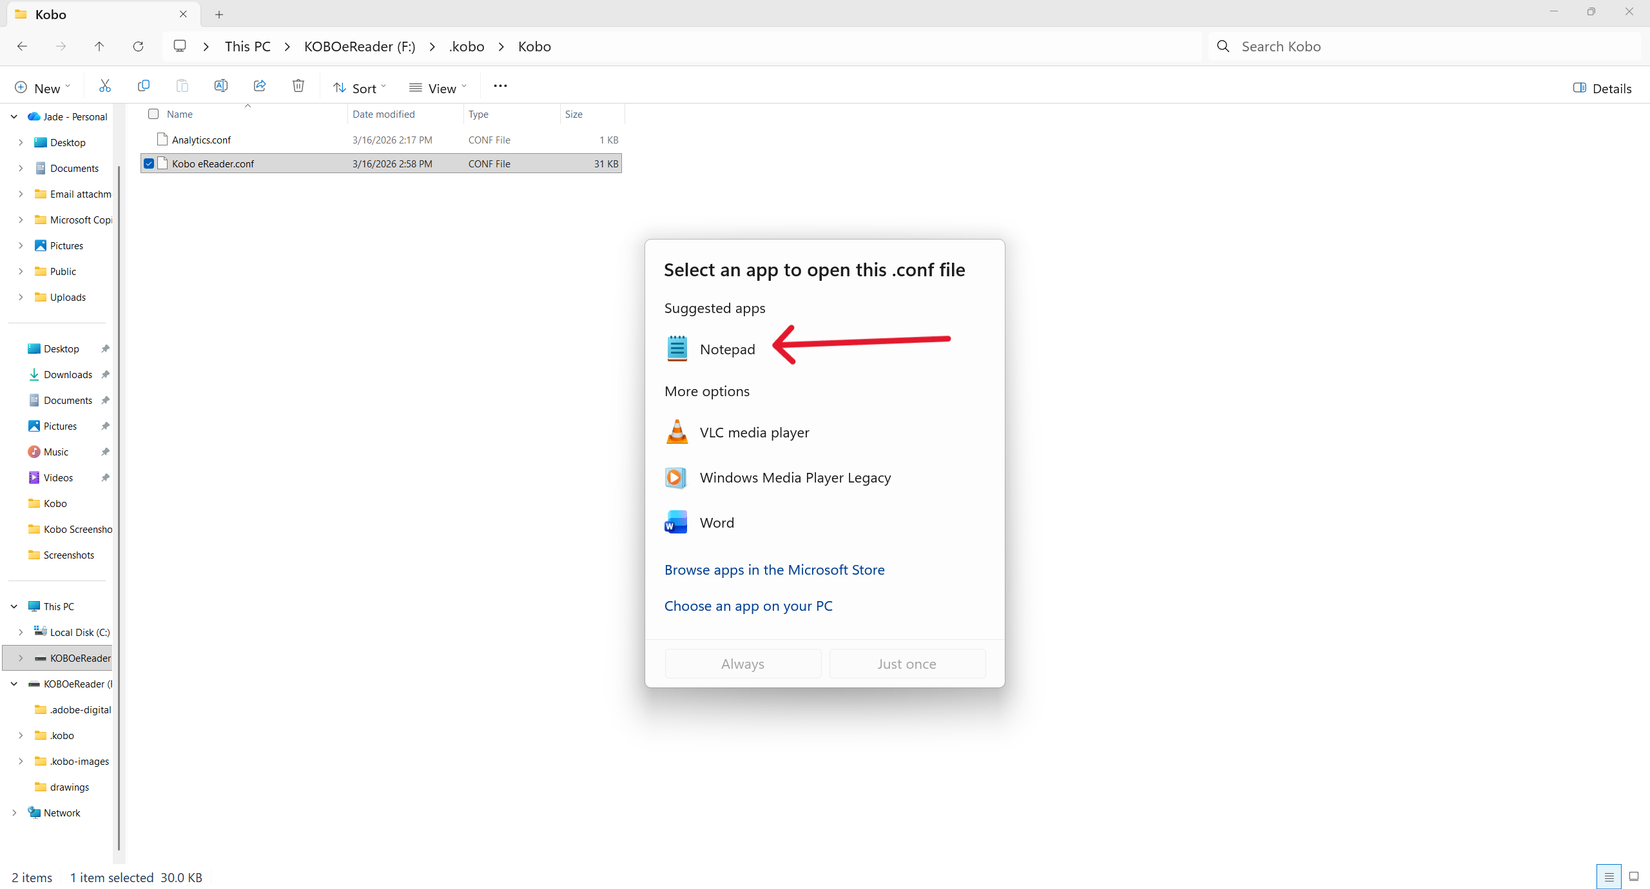The height and width of the screenshot is (889, 1650).
Task: Select the Analytics.conf file name
Action: click(201, 140)
